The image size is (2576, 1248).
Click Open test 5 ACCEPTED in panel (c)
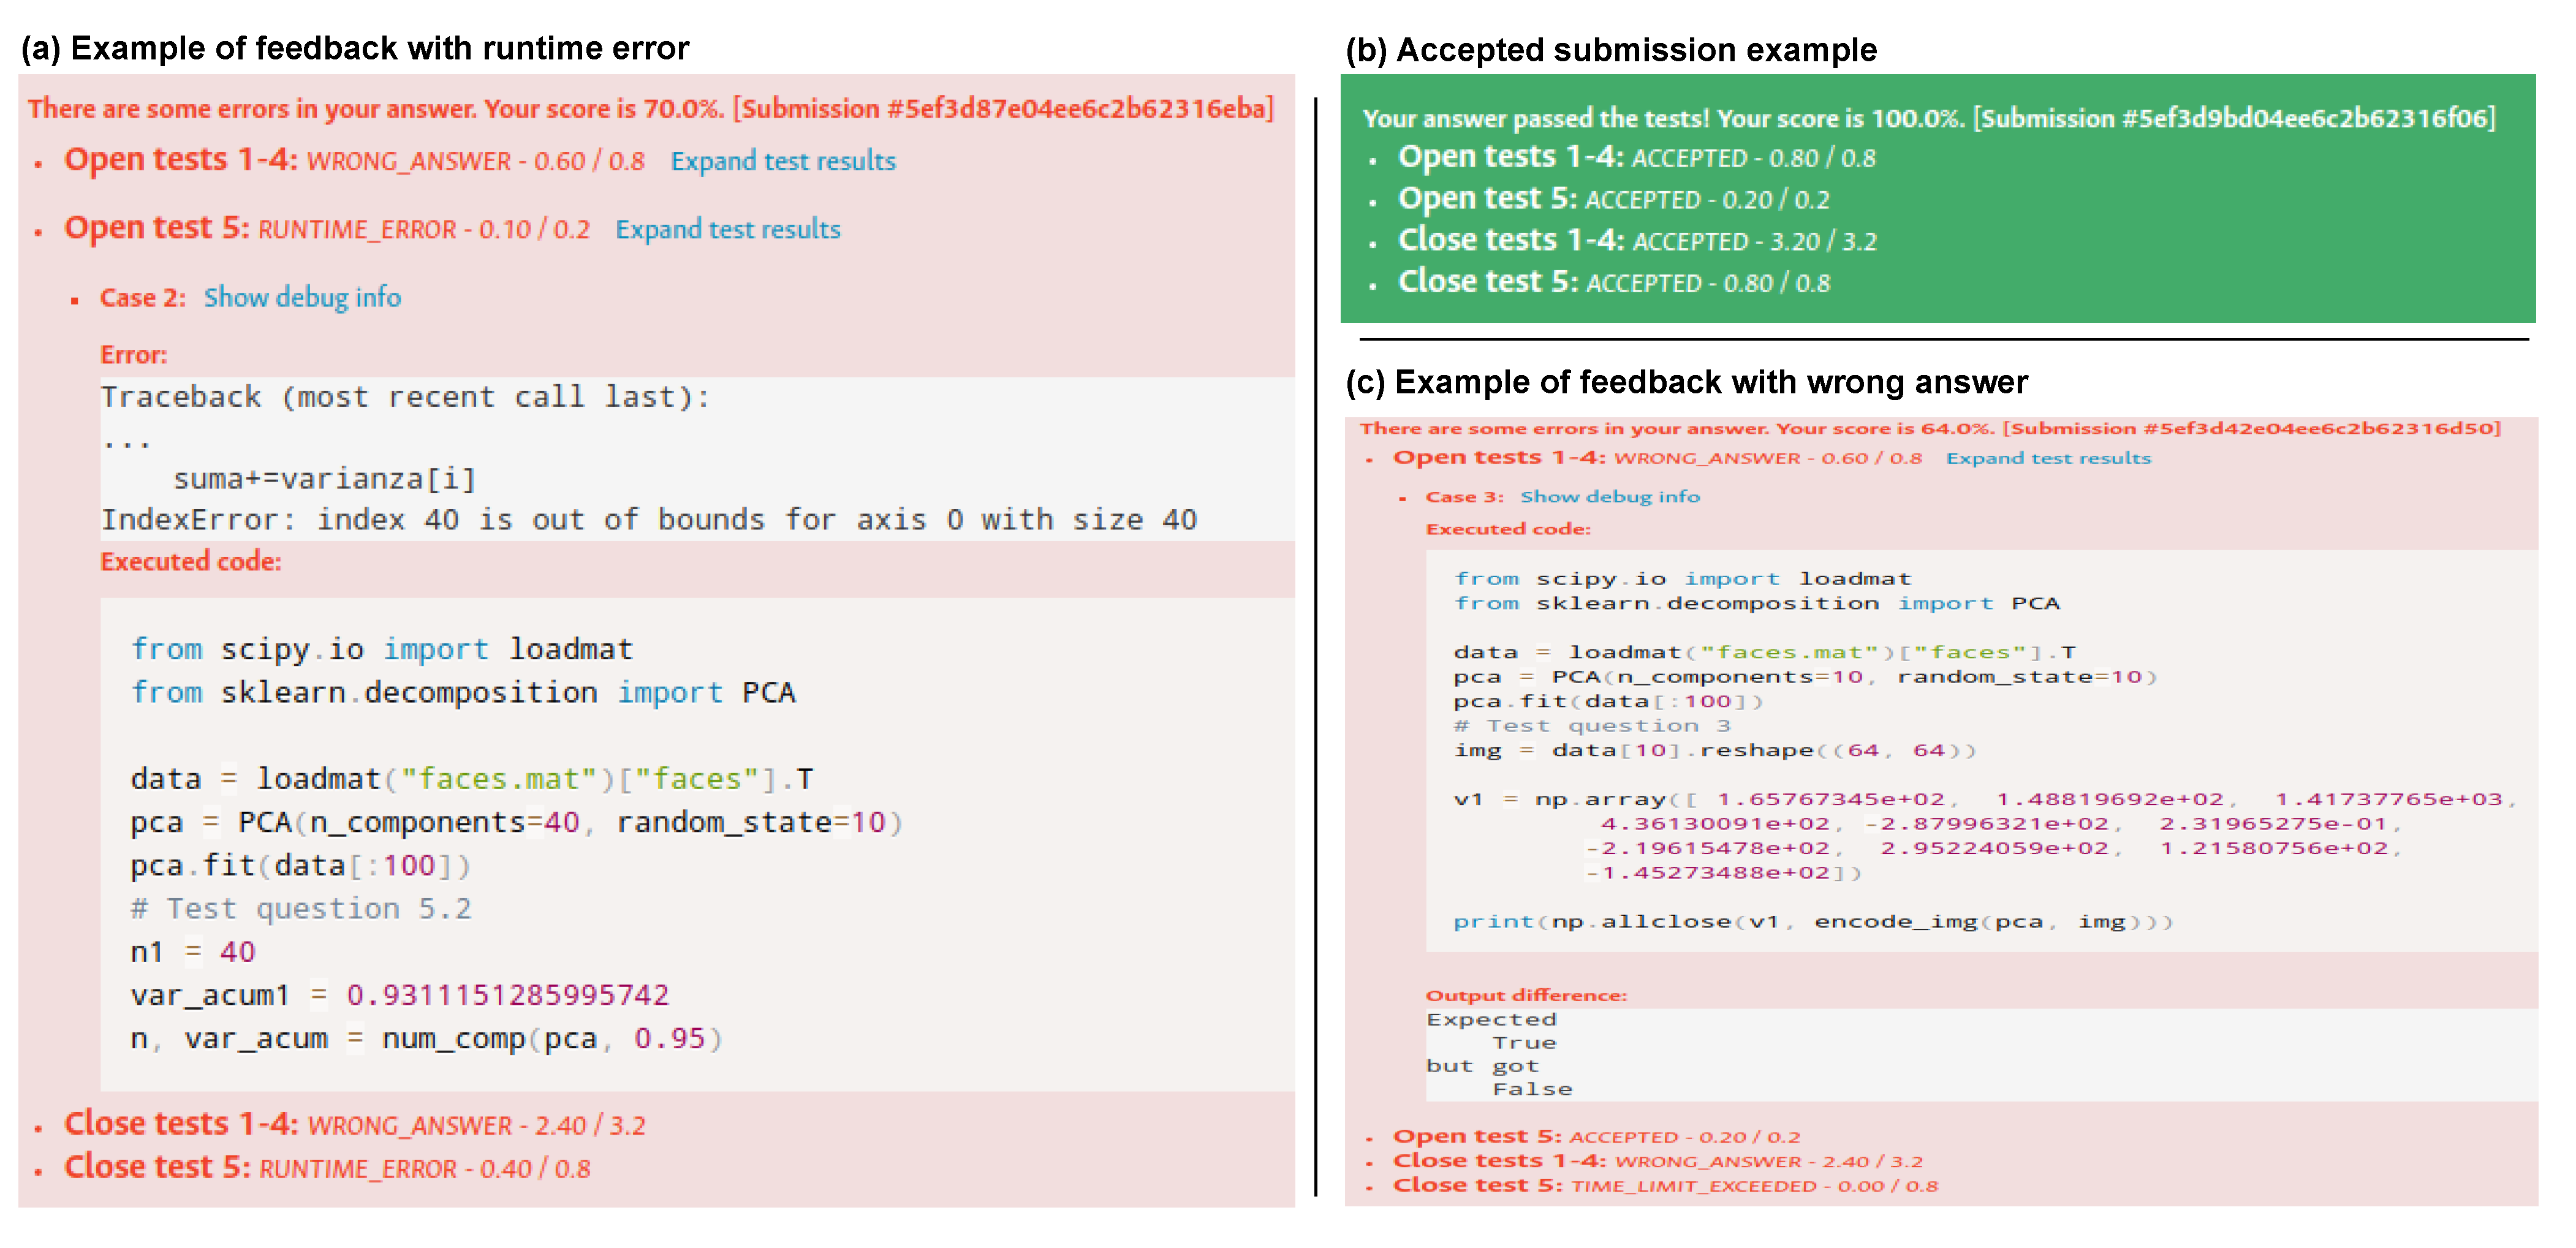[1476, 1136]
